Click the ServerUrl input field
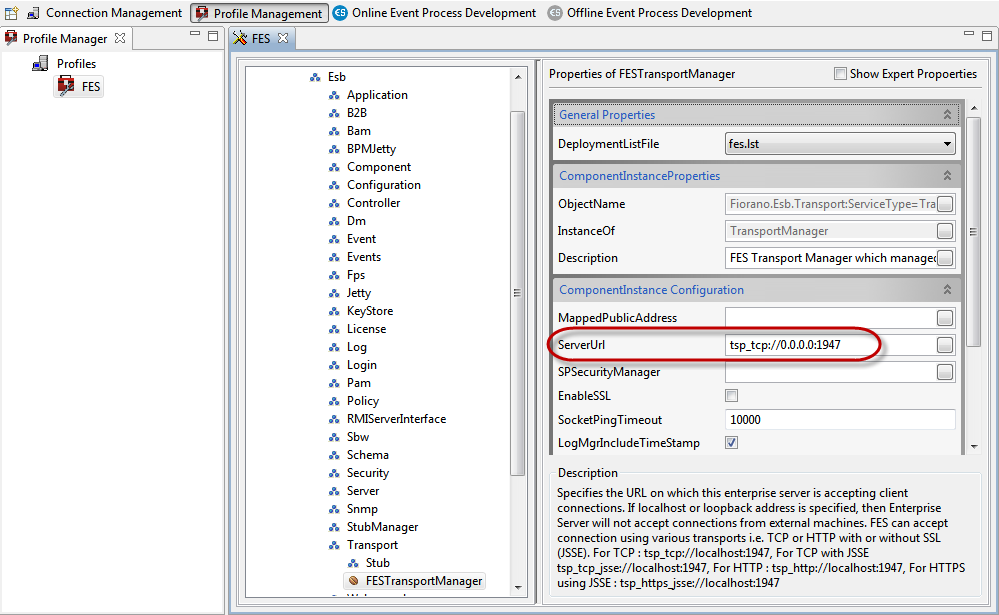This screenshot has width=999, height=615. pyautogui.click(x=830, y=345)
